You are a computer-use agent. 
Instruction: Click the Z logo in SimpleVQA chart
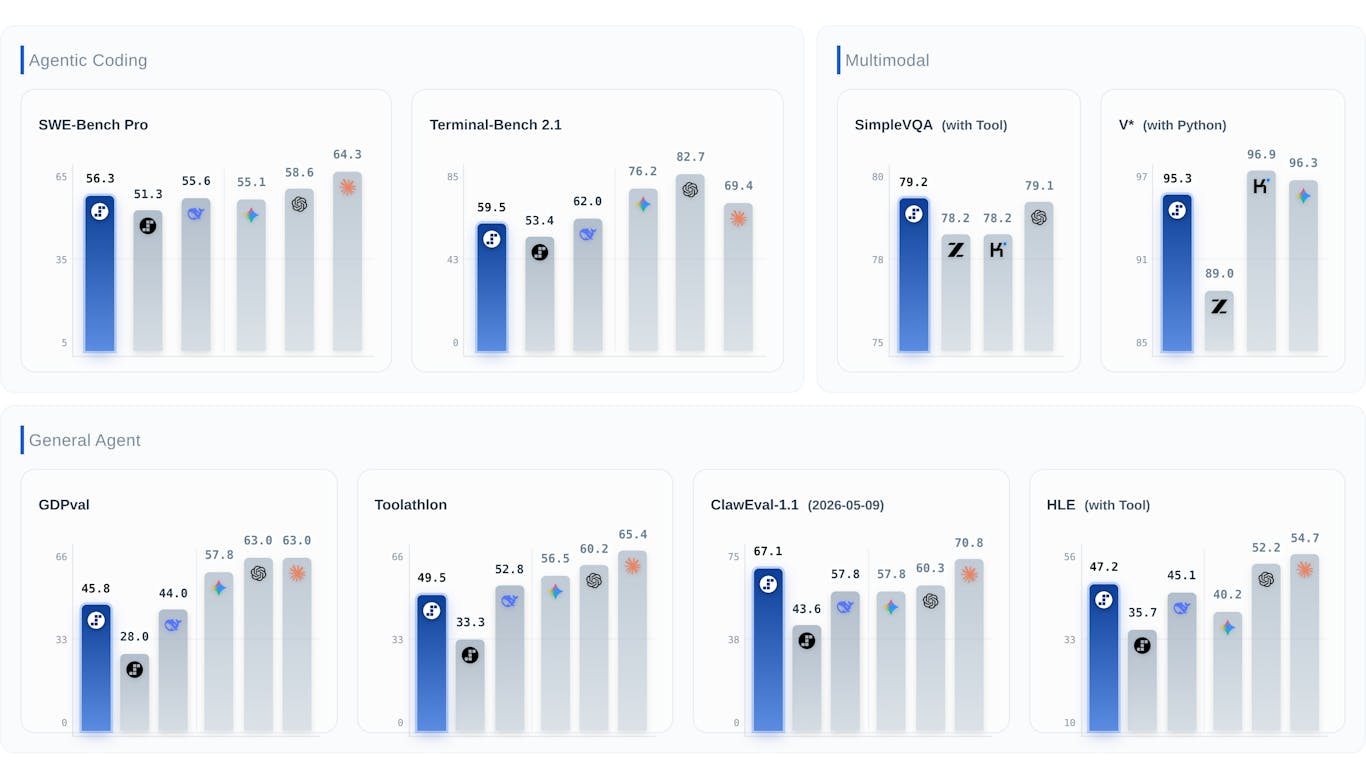point(956,250)
